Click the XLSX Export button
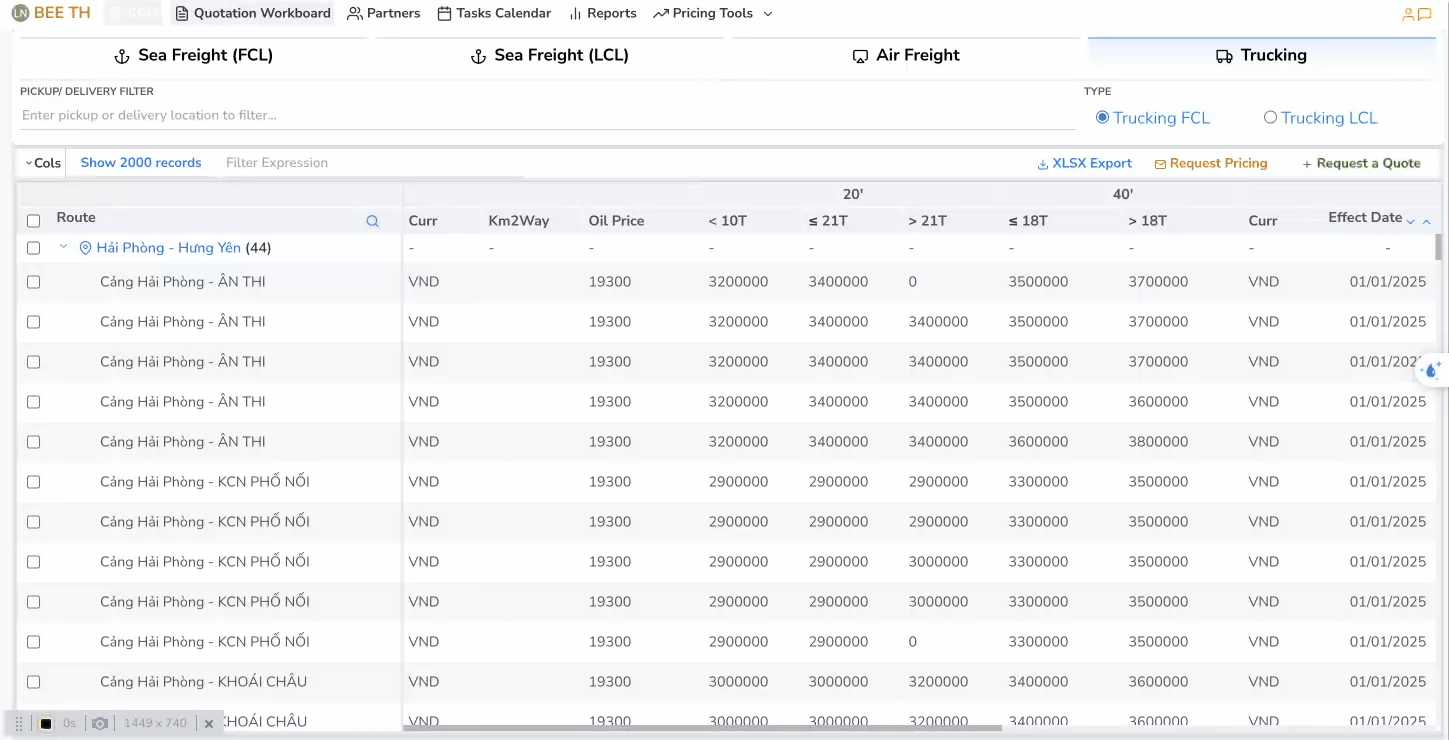Screen dimensions: 1449x740 pyautogui.click(x=1084, y=163)
